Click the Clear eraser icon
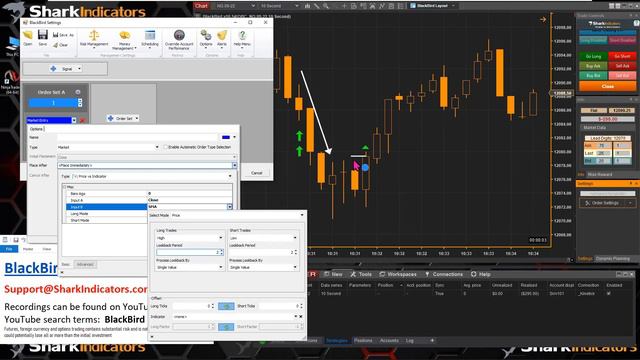640x360 pixels. coord(60,45)
